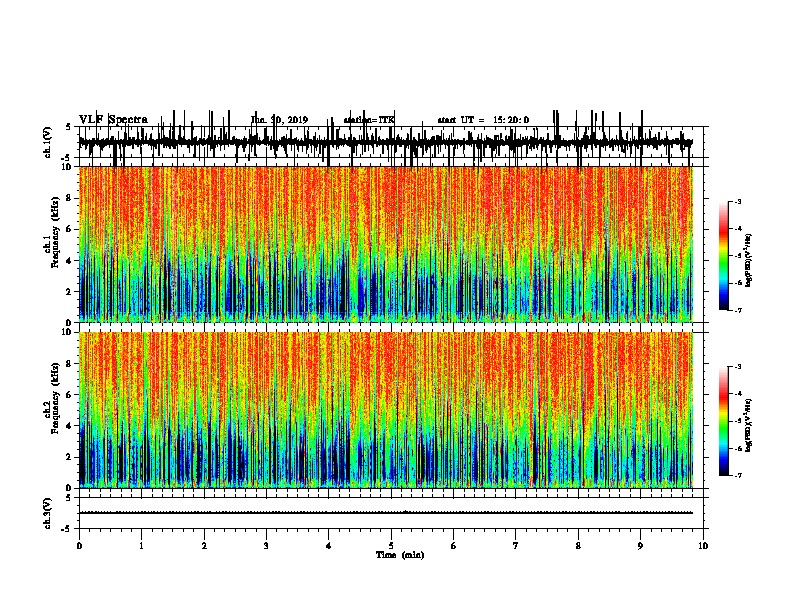Click ch.1 frequency tick label "8"

point(70,198)
